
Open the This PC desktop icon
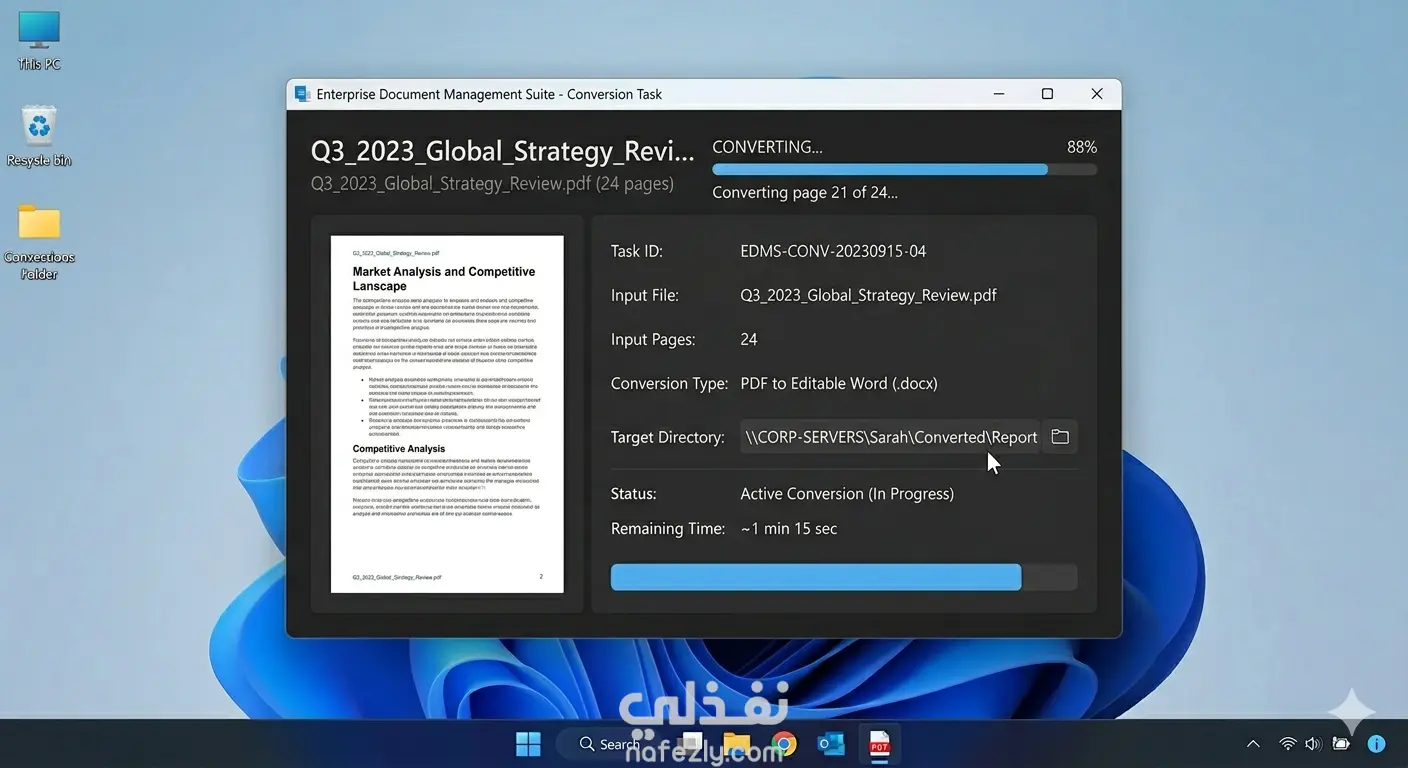(39, 40)
